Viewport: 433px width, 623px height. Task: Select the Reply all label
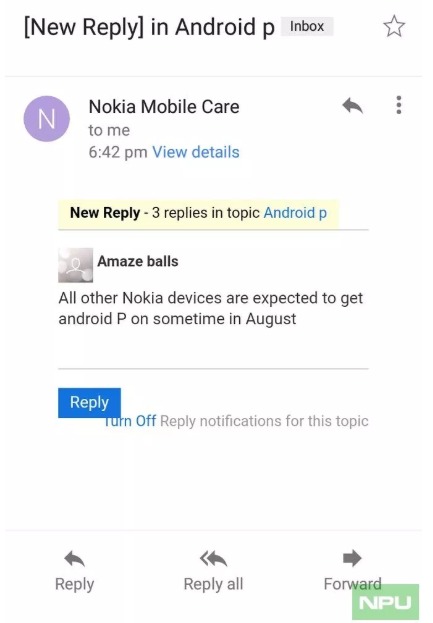coord(213,584)
